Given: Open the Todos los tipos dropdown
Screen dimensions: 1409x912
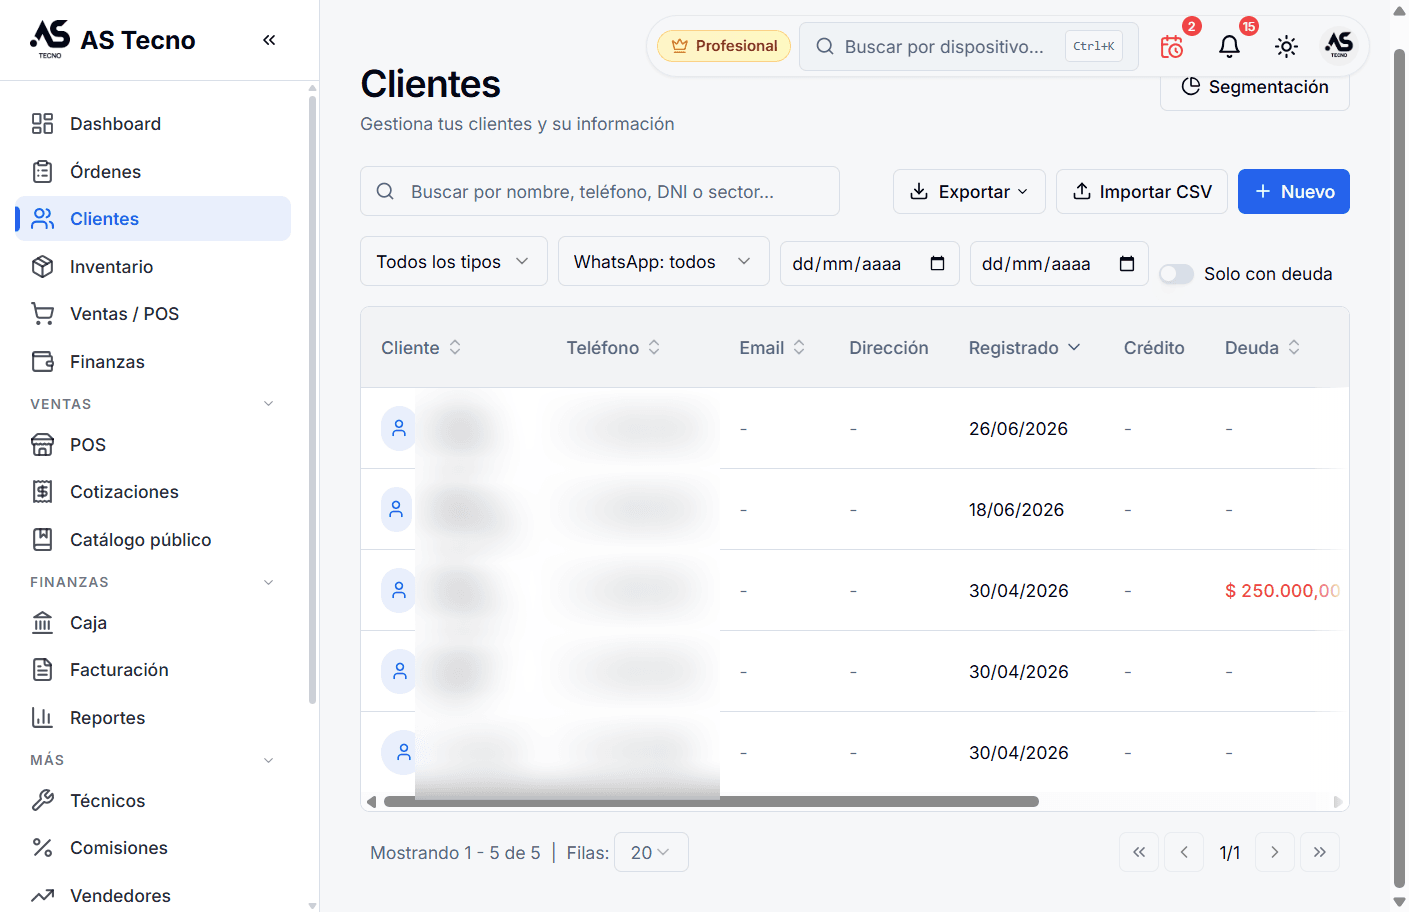Looking at the screenshot, I should [454, 261].
